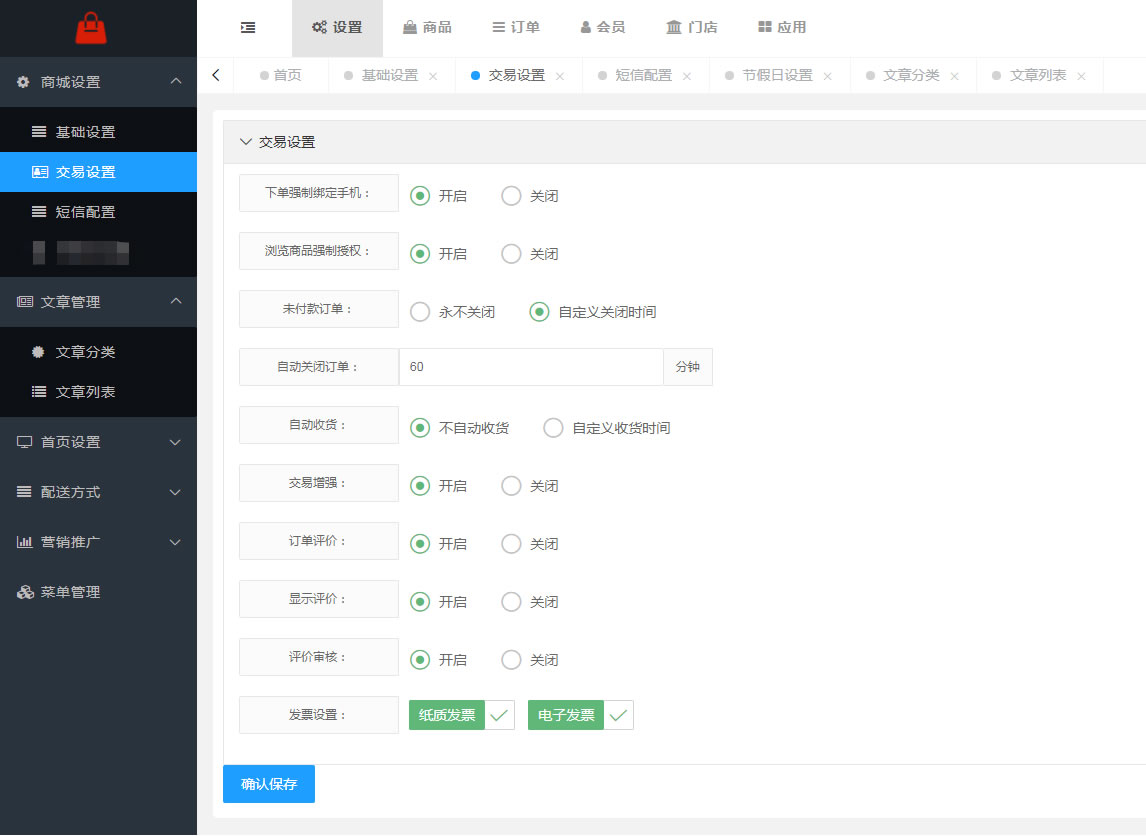Close the 节假日设置 tab
1146x836 pixels.
click(827, 76)
